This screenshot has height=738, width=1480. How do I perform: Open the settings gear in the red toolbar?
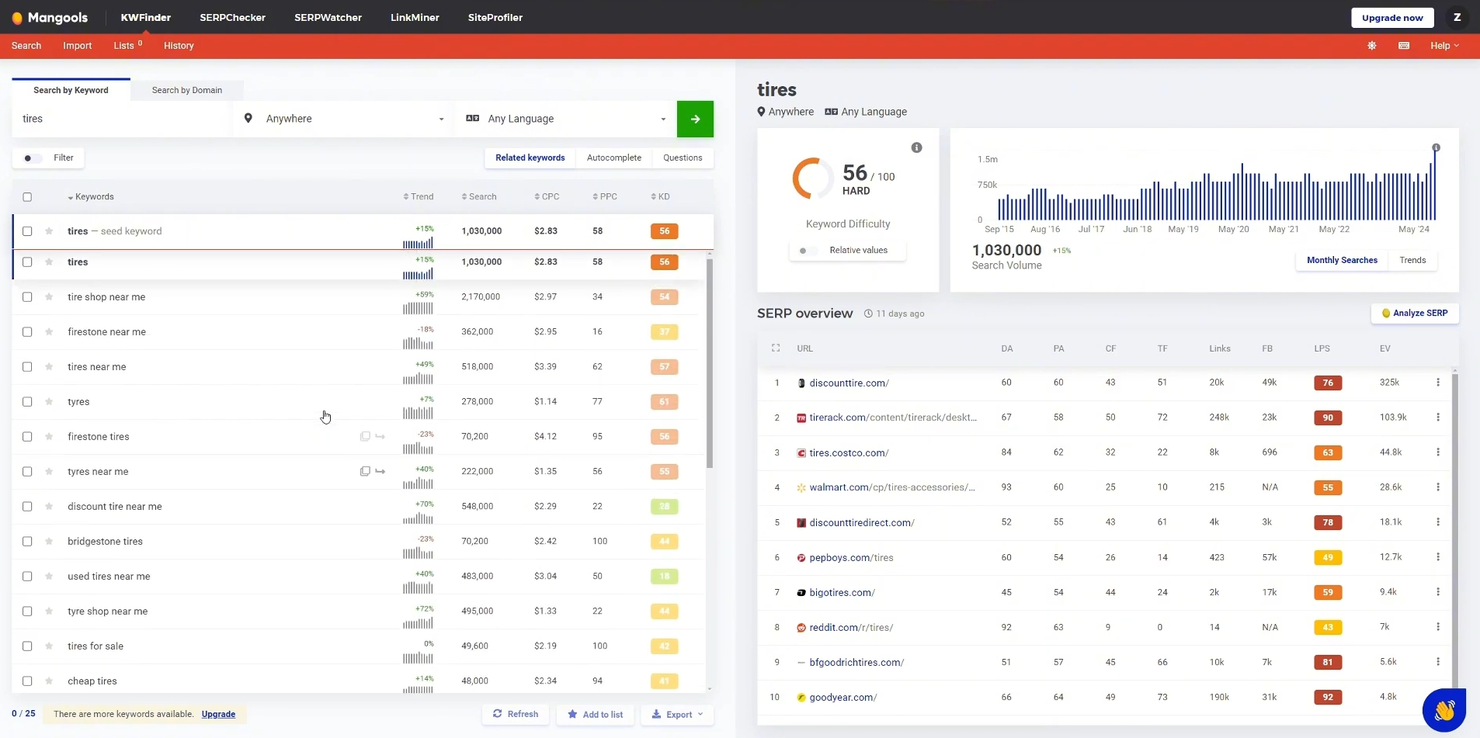[1371, 45]
